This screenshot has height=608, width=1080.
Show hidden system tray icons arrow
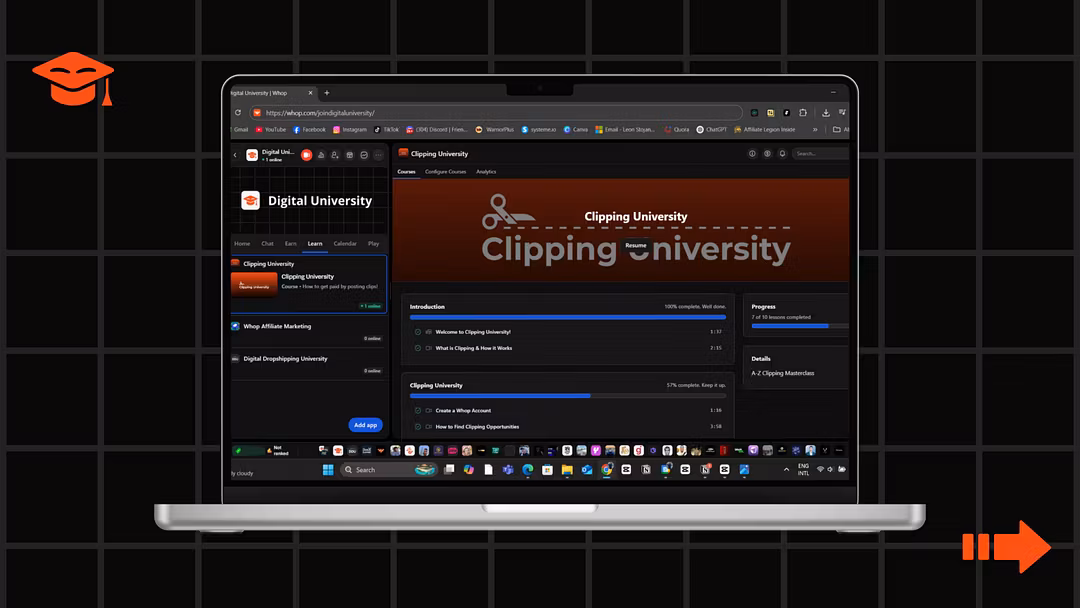[786, 470]
